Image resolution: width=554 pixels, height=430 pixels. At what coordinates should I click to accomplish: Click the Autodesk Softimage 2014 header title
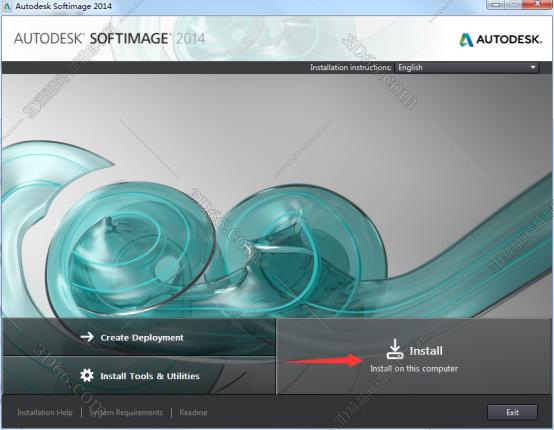tap(110, 39)
